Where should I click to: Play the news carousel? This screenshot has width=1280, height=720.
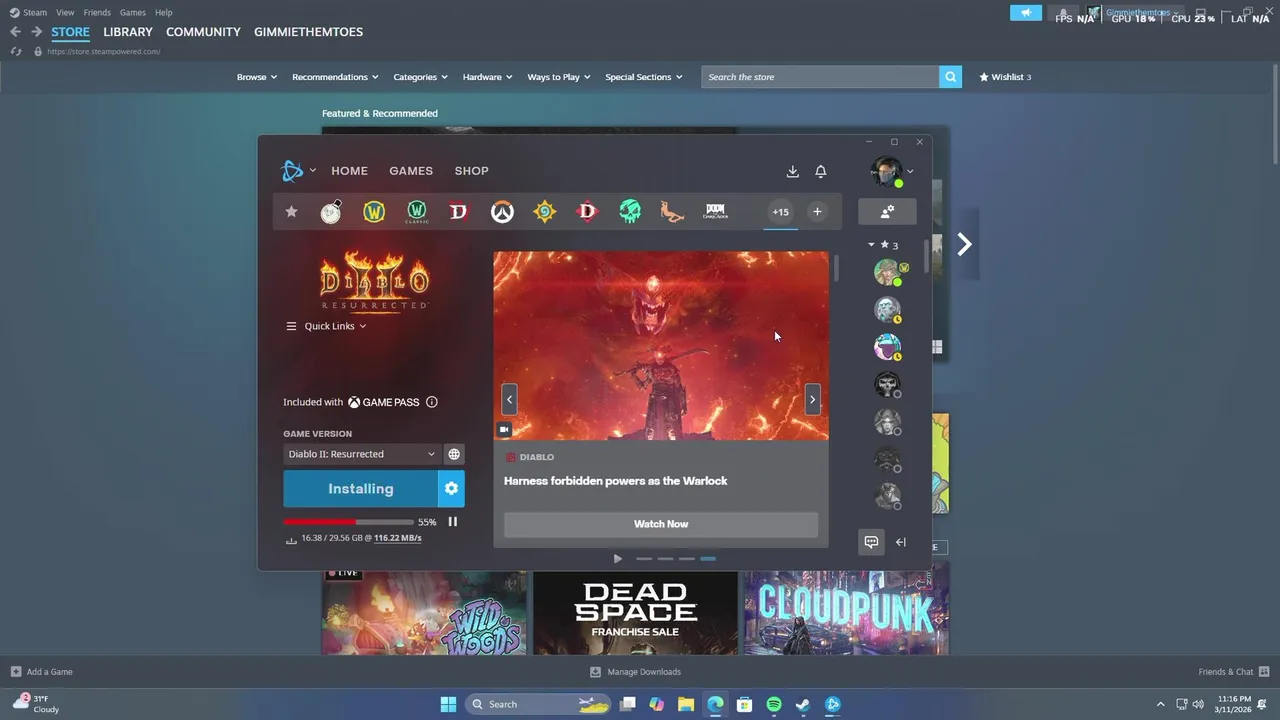point(617,559)
